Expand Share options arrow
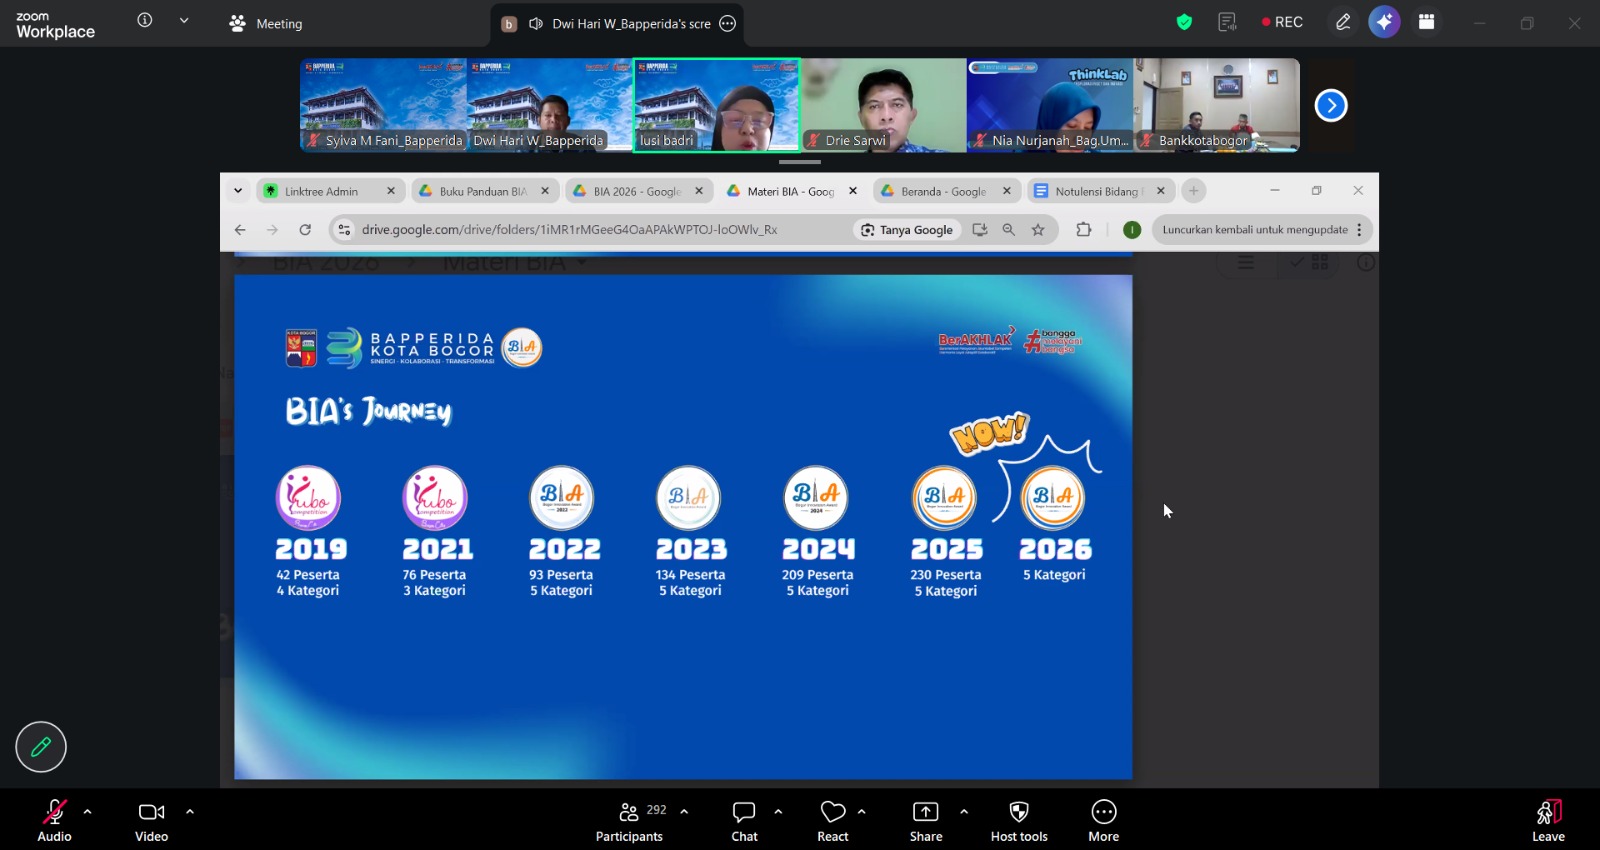This screenshot has width=1600, height=850. [964, 811]
